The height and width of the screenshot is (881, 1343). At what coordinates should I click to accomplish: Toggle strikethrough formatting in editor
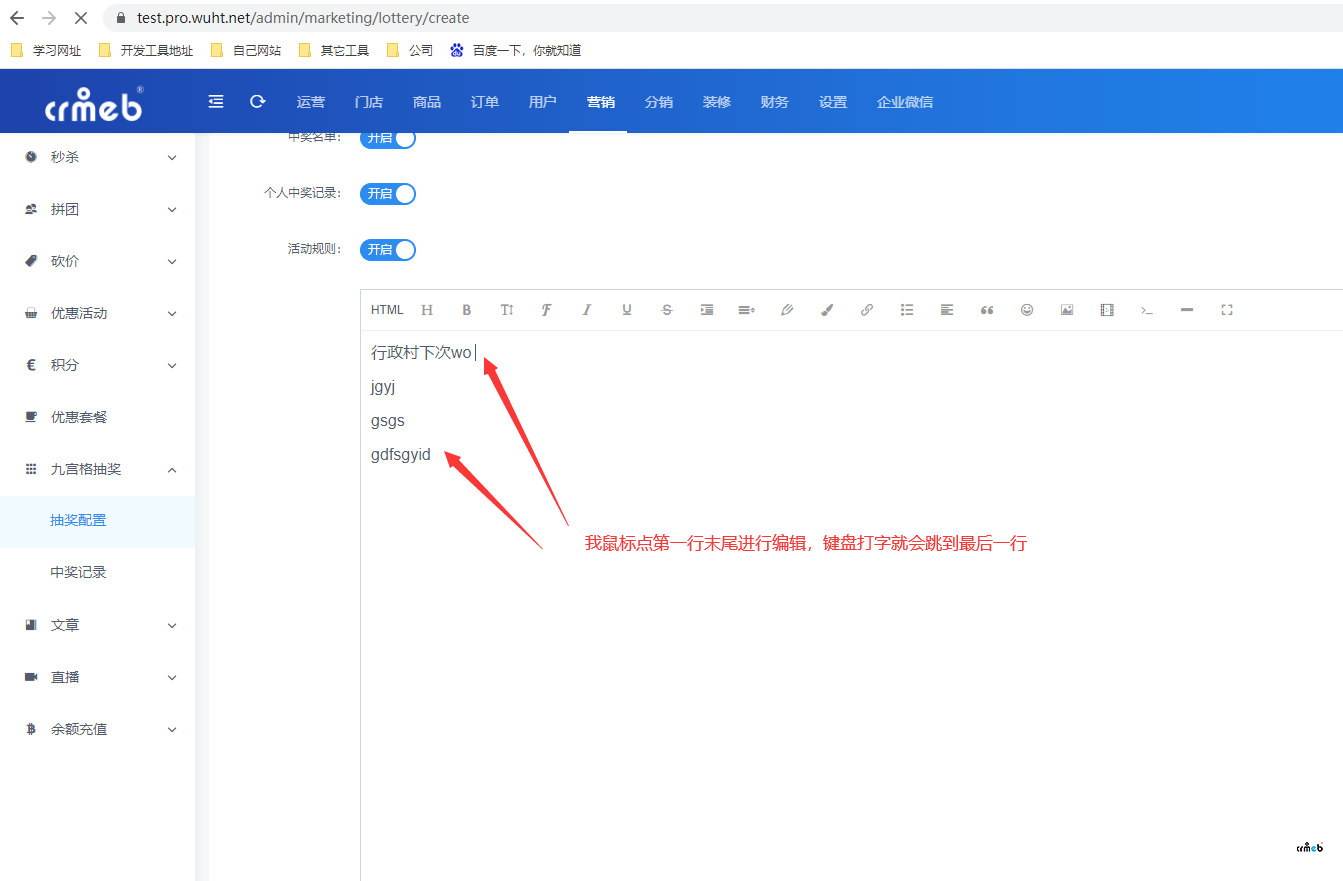[667, 310]
